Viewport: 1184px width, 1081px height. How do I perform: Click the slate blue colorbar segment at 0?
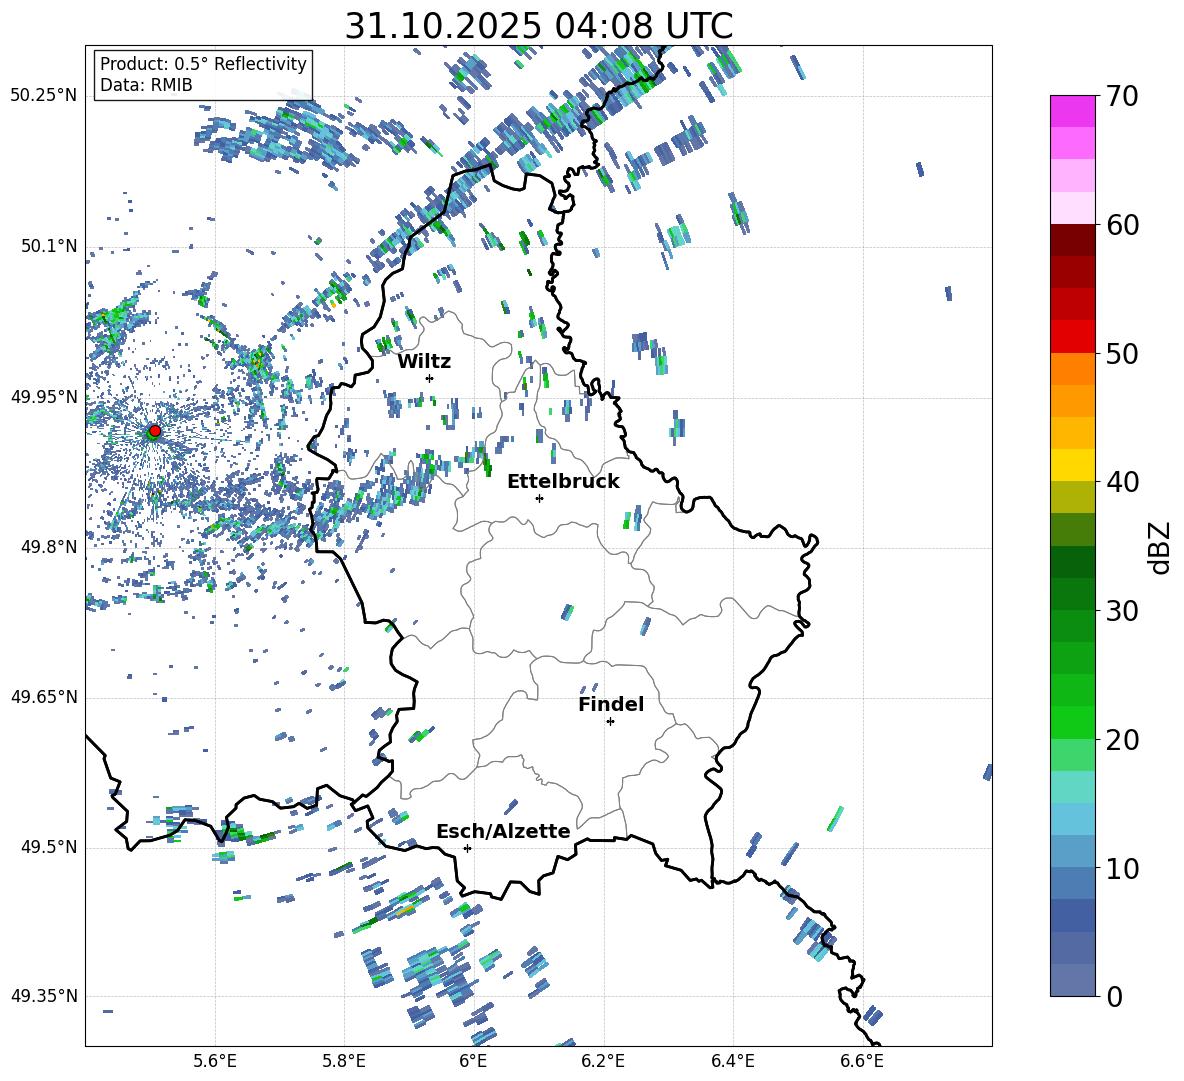pyautogui.click(x=1072, y=980)
